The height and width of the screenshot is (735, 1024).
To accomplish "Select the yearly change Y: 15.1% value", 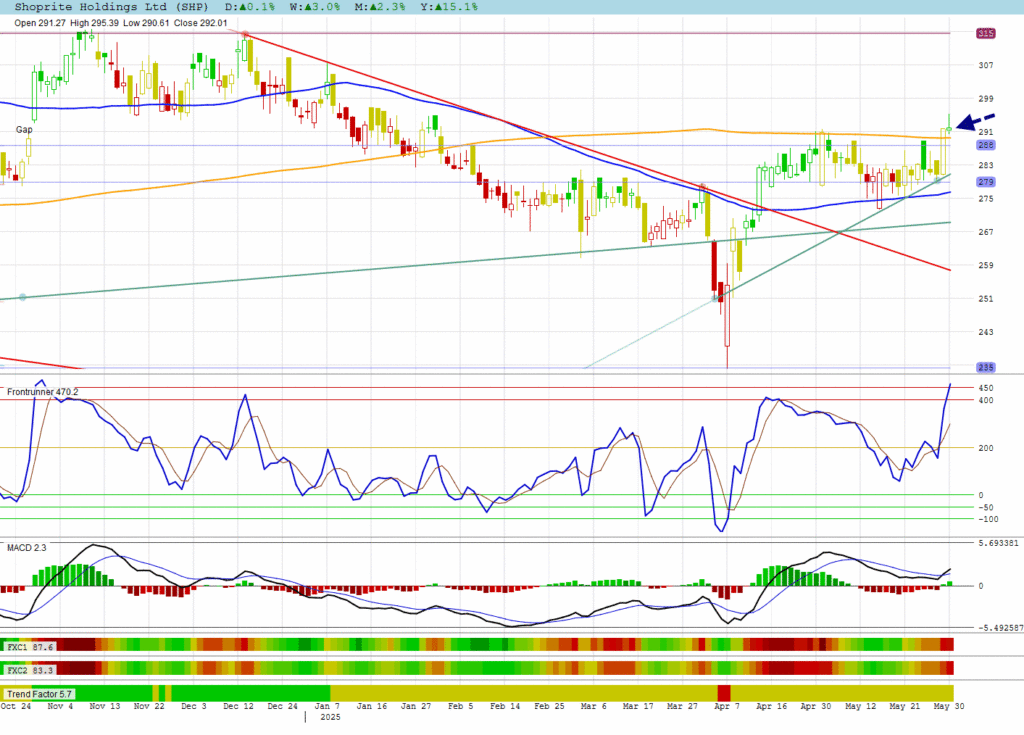I will tap(449, 7).
